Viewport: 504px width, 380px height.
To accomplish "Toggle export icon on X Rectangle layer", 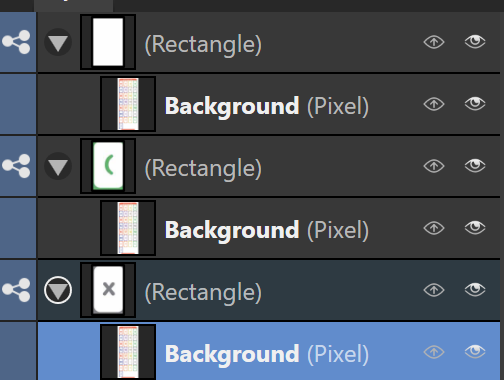I will tap(434, 290).
